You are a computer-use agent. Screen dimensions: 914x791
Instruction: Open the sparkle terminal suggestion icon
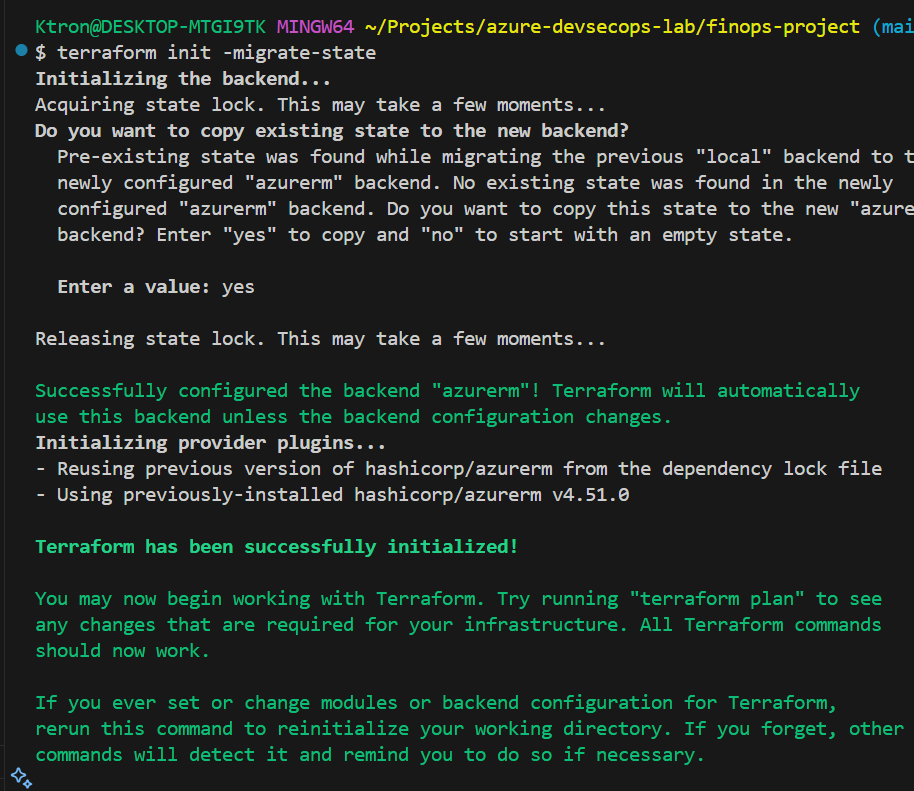pyautogui.click(x=19, y=775)
